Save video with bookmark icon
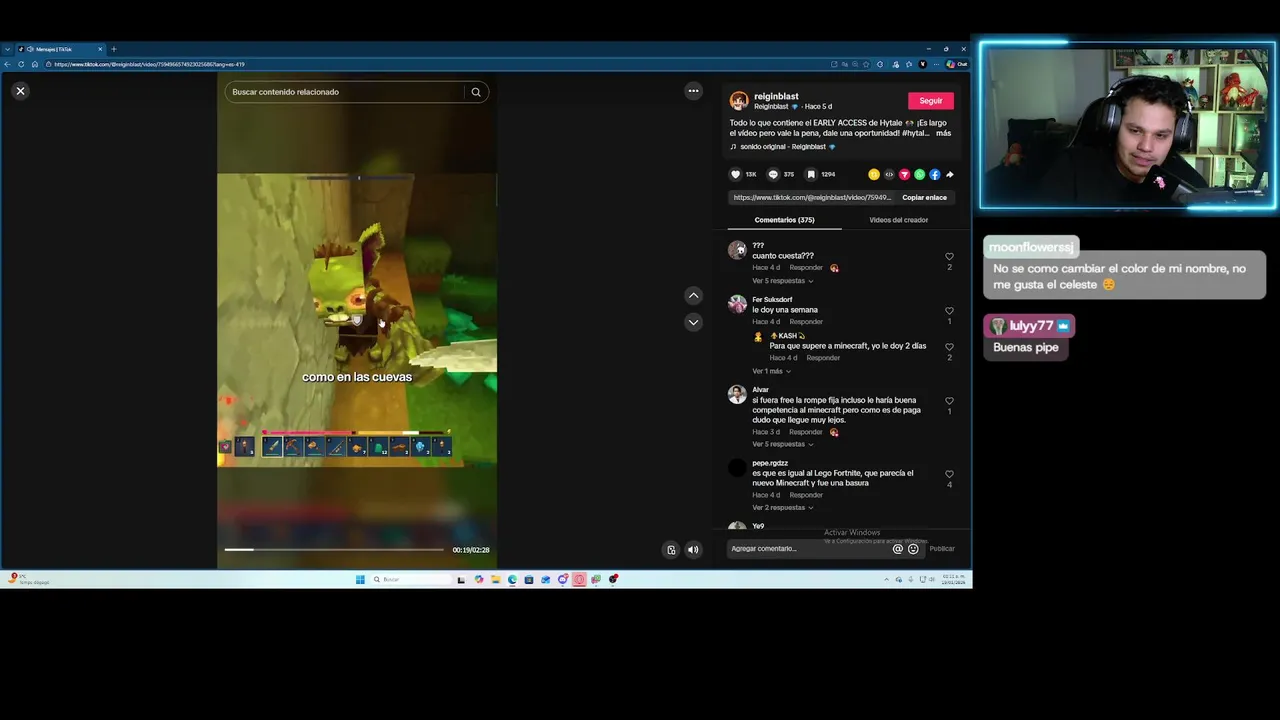This screenshot has width=1280, height=720. click(x=811, y=174)
